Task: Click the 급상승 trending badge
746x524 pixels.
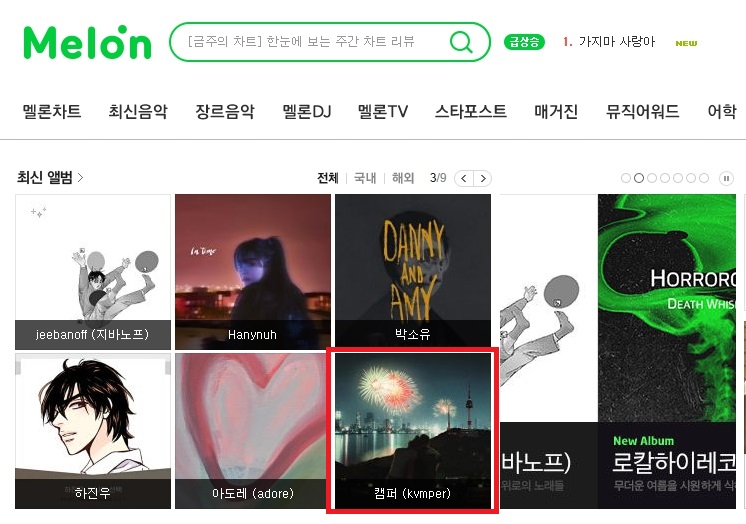Action: click(524, 42)
